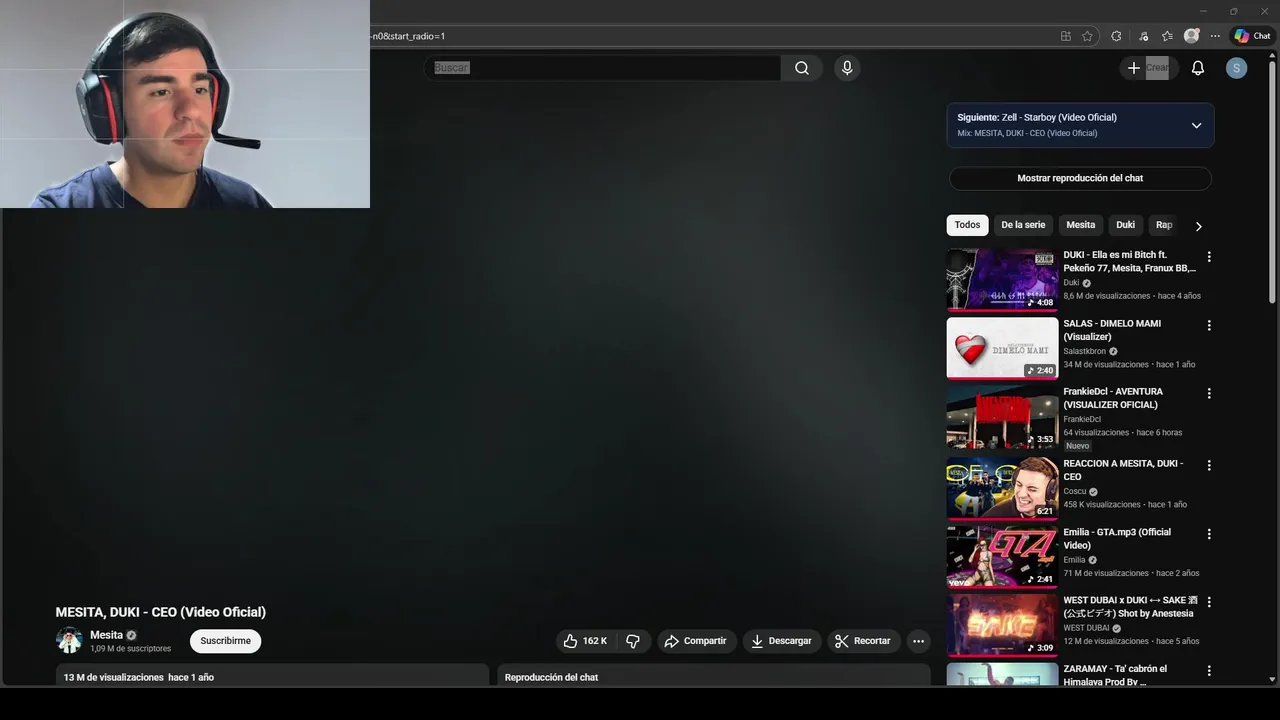Viewport: 1280px width, 720px height.
Task: Open options for 'WEST DUBAI x DUKI'
Action: tap(1209, 602)
